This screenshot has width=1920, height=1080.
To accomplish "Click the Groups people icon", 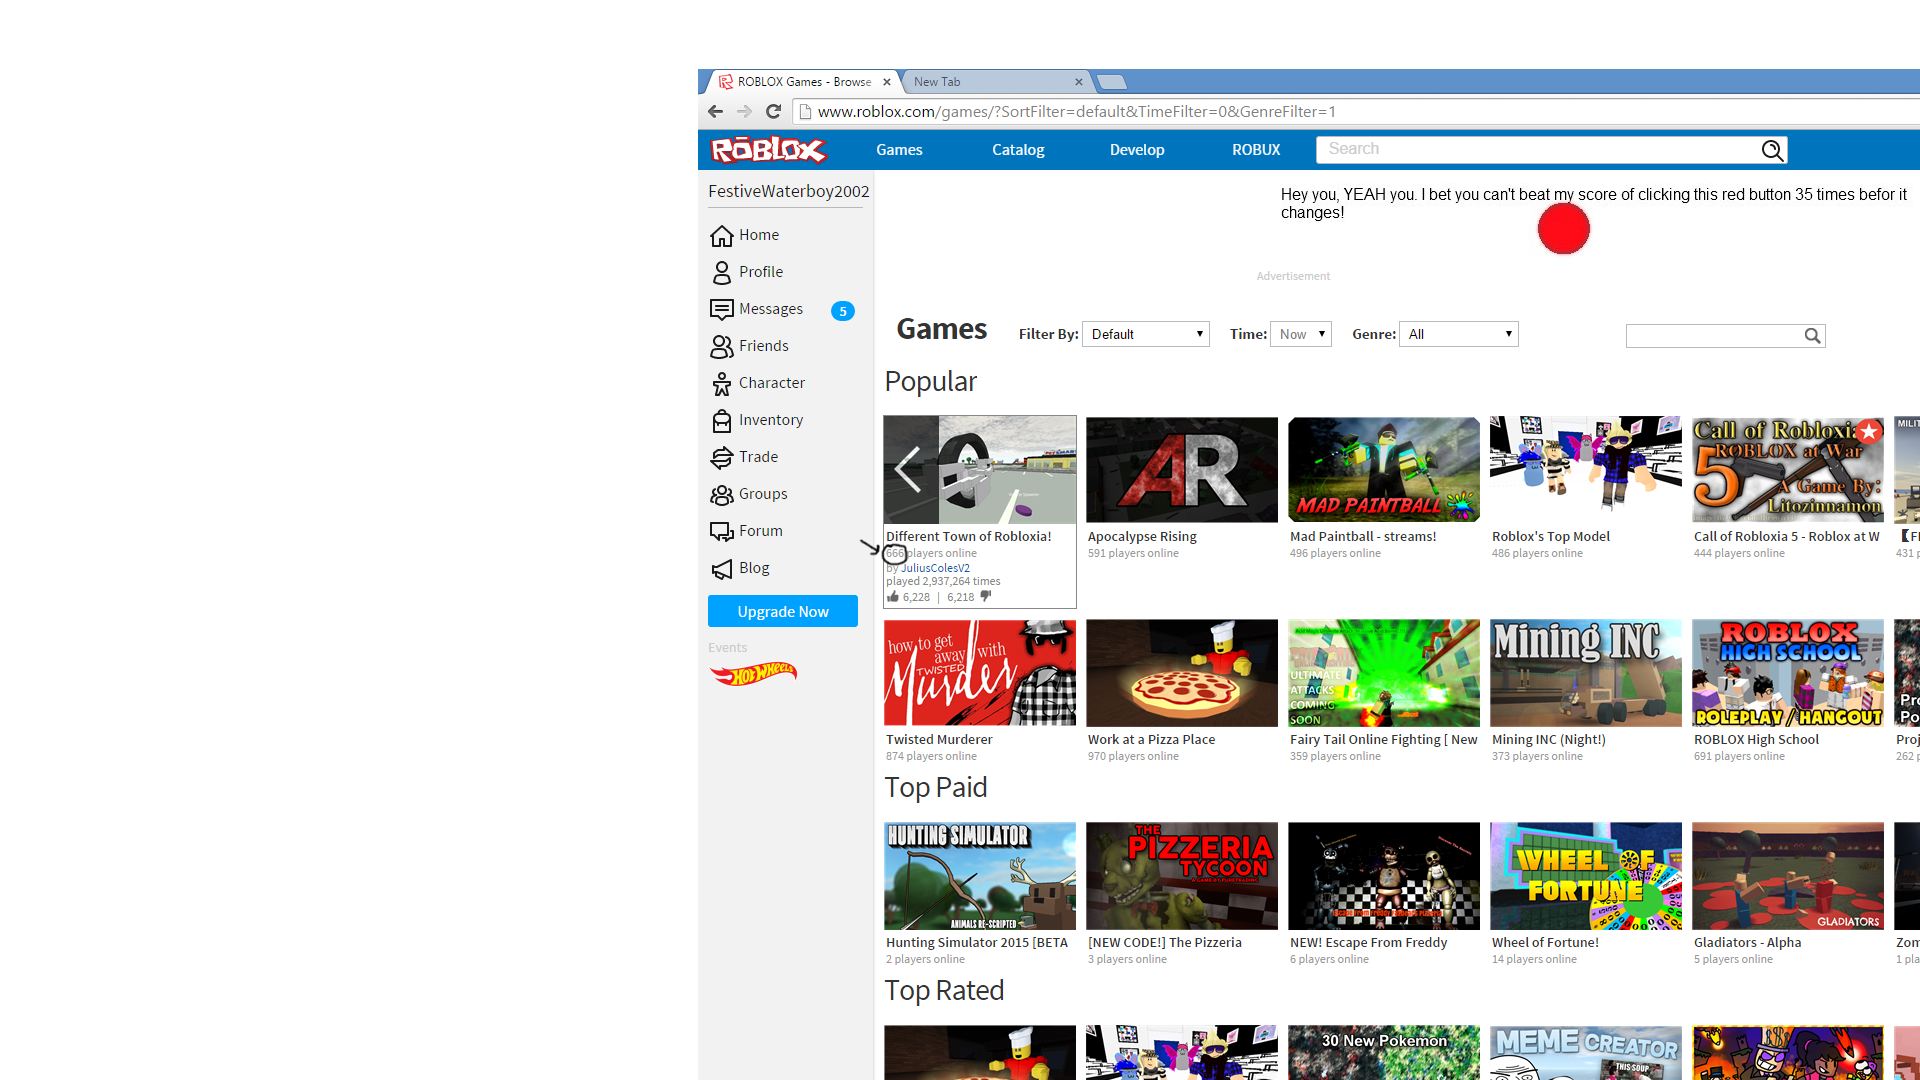I will [721, 494].
